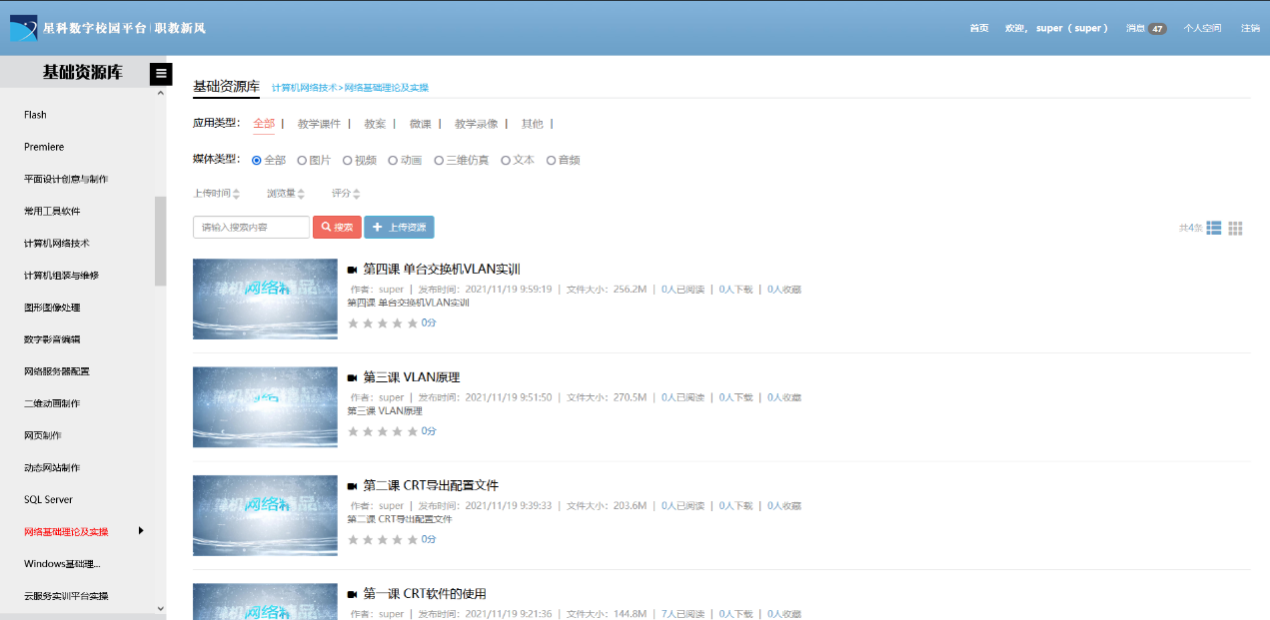Sort results by 上传时间
Screen dimensions: 1270x620
coord(216,193)
